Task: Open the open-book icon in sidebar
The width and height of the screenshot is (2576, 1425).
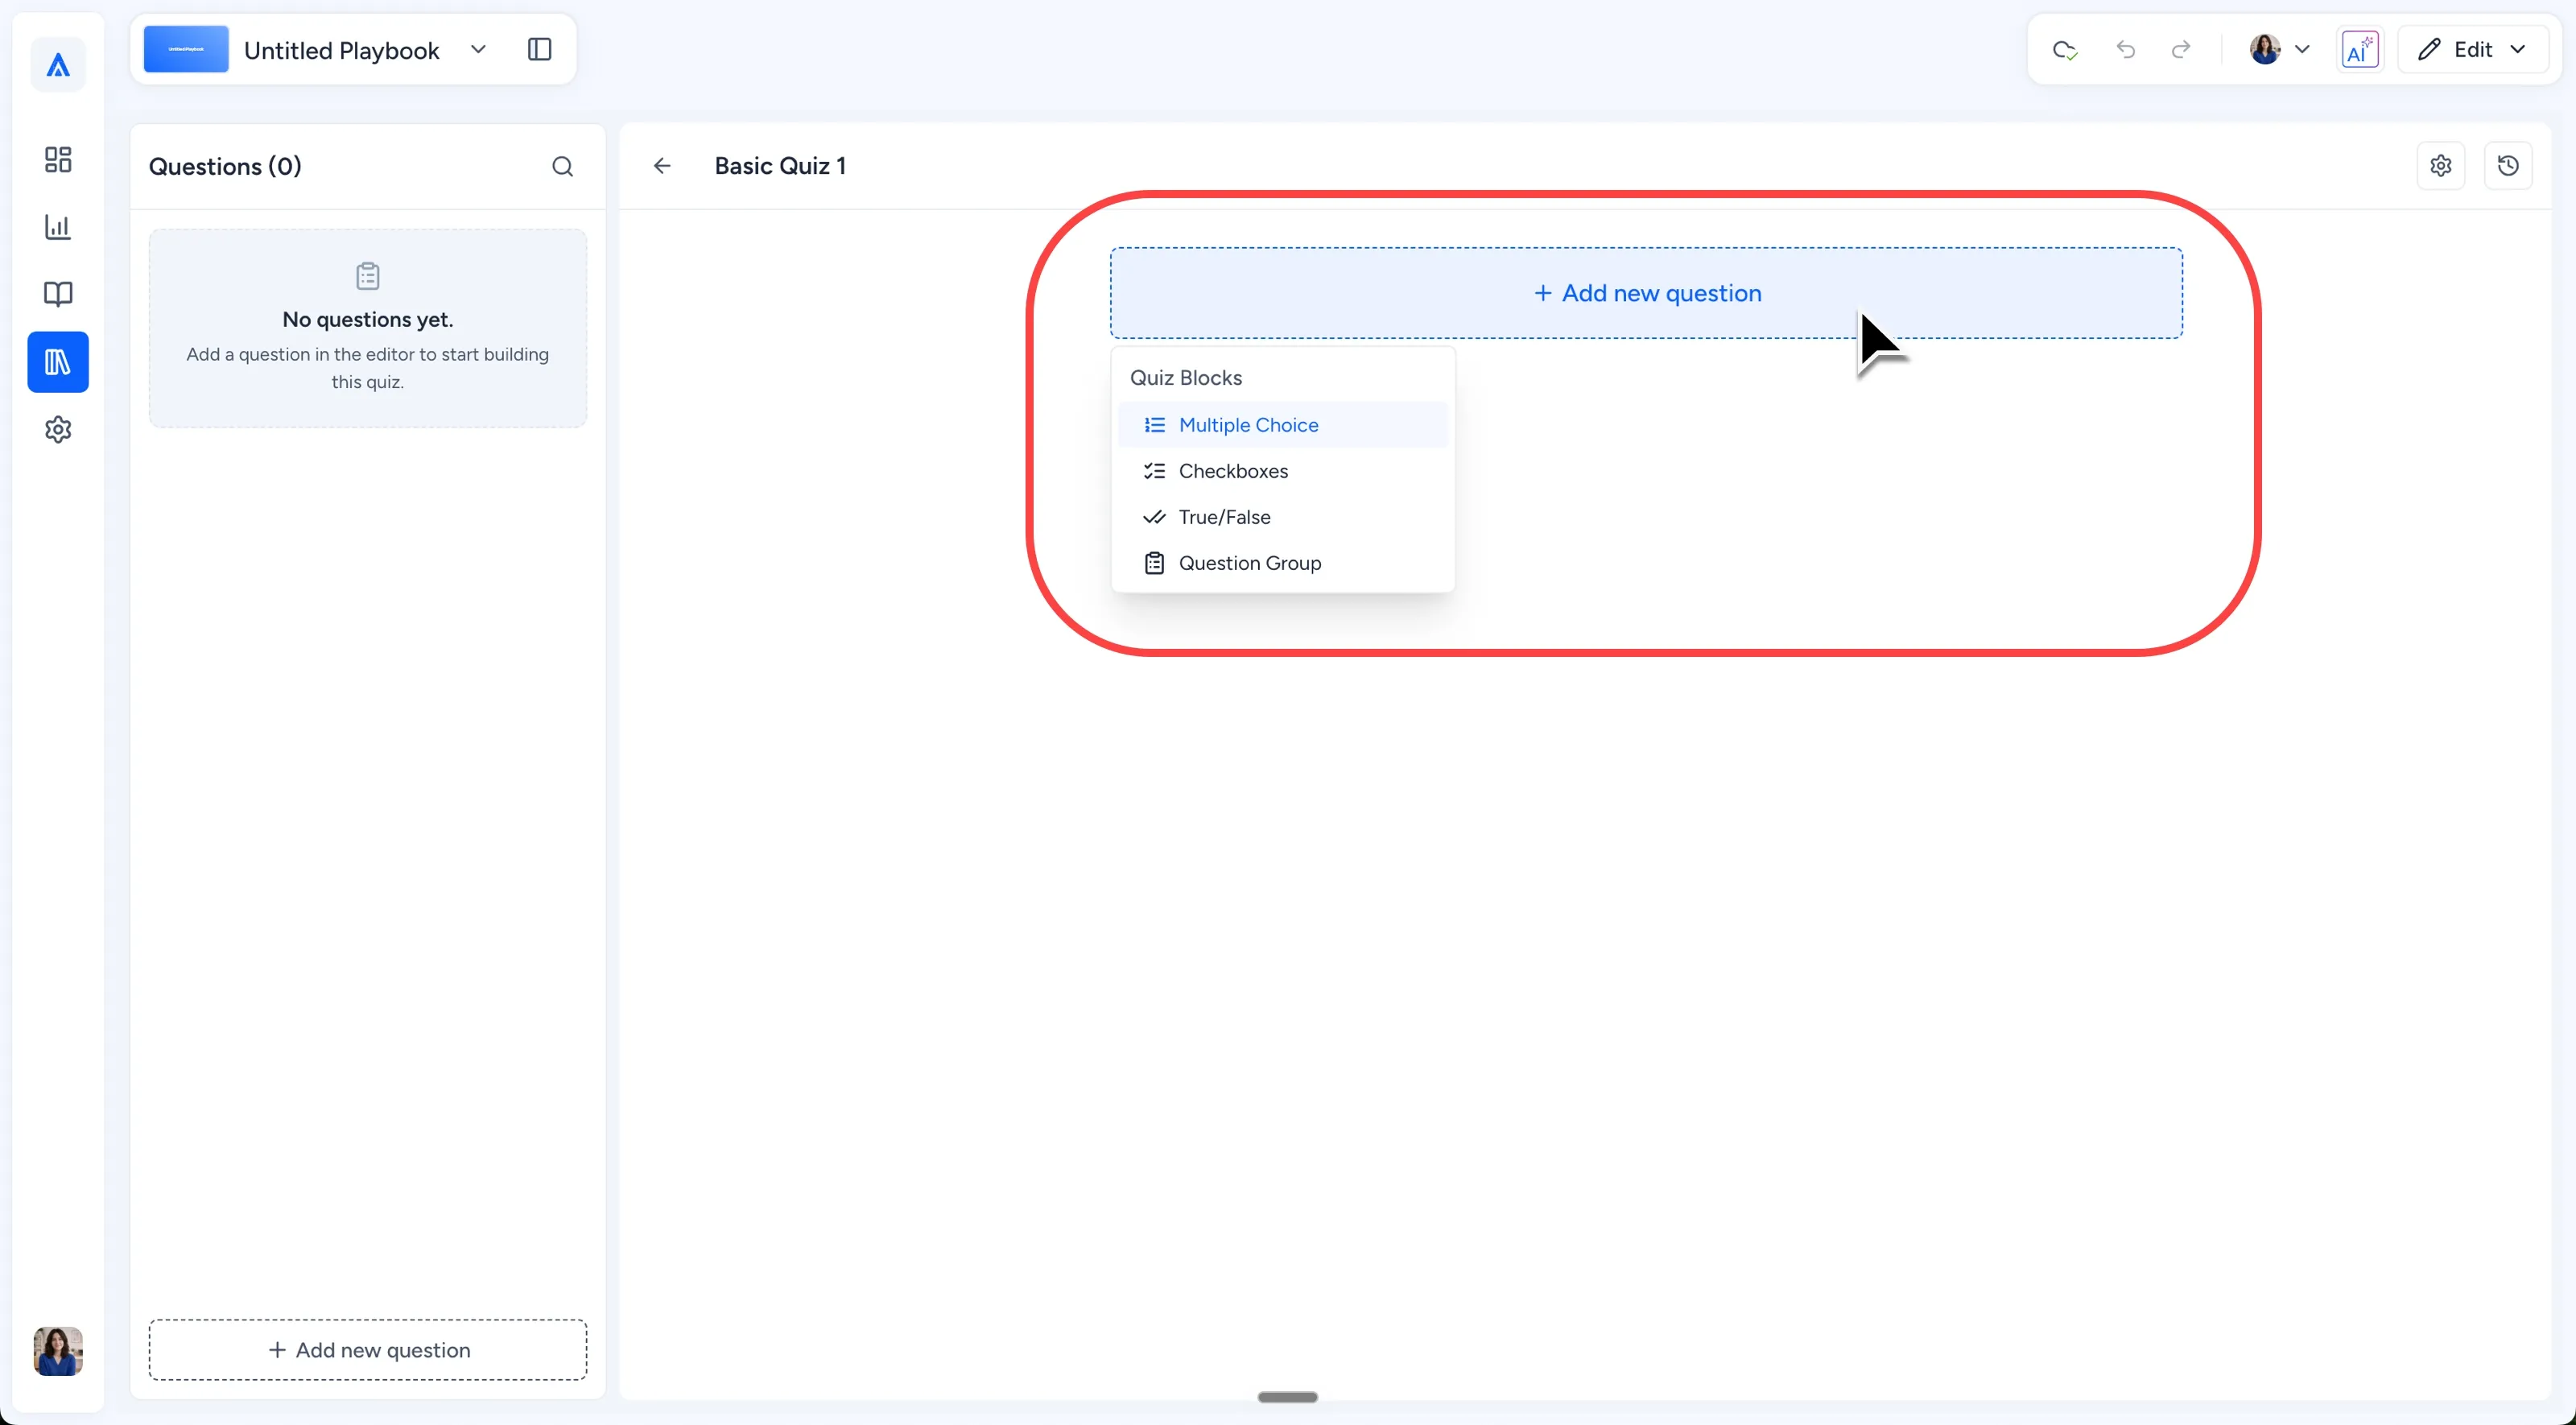Action: pyautogui.click(x=58, y=294)
